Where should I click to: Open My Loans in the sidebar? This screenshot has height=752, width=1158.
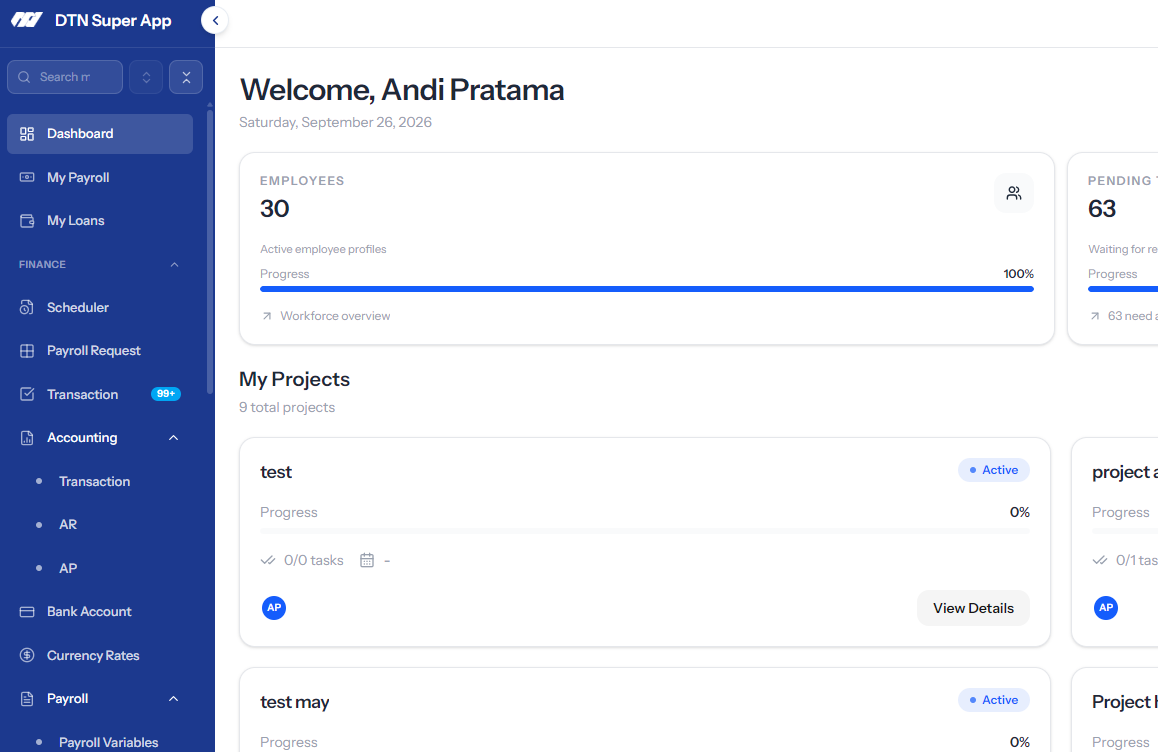100,221
